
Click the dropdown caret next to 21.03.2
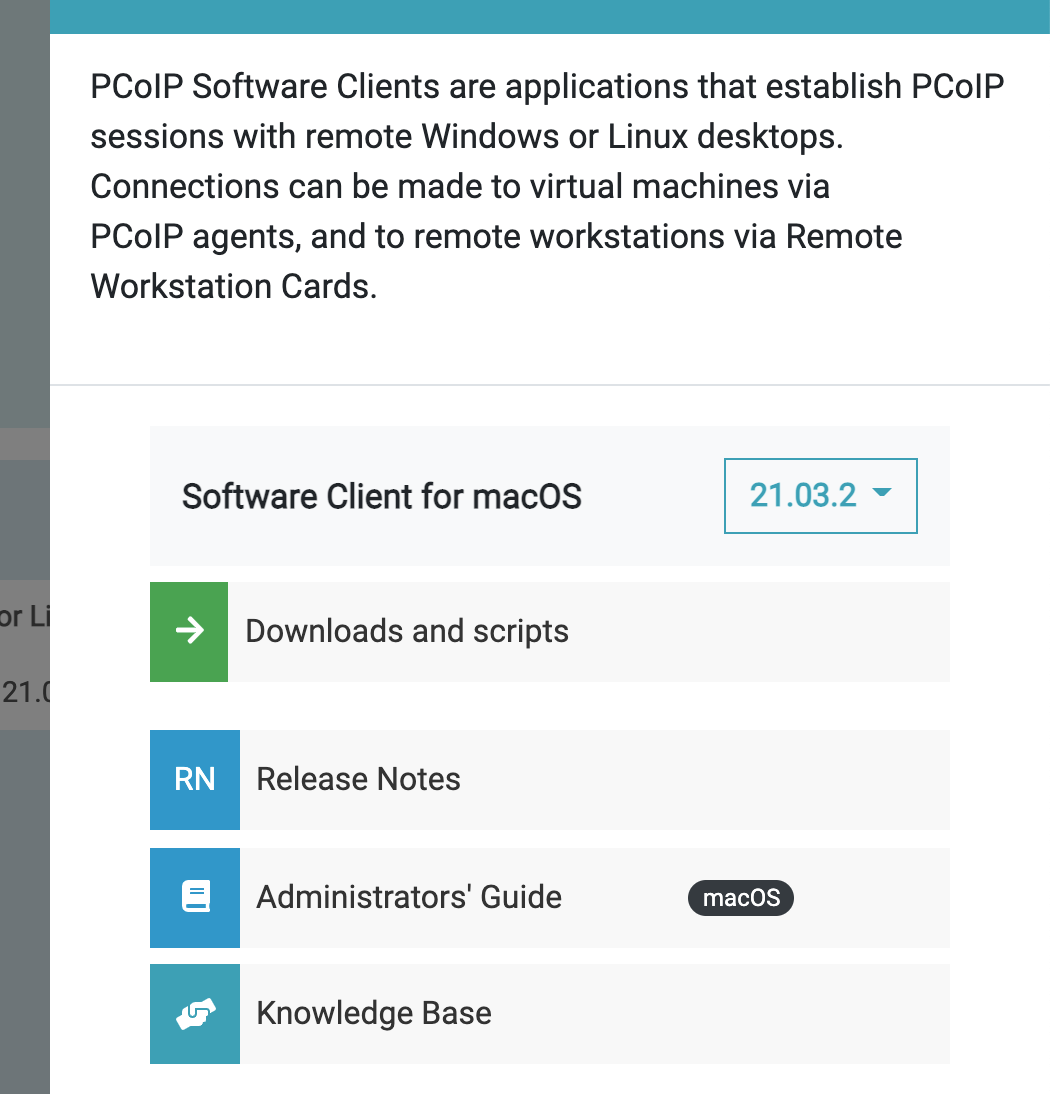pyautogui.click(x=883, y=495)
